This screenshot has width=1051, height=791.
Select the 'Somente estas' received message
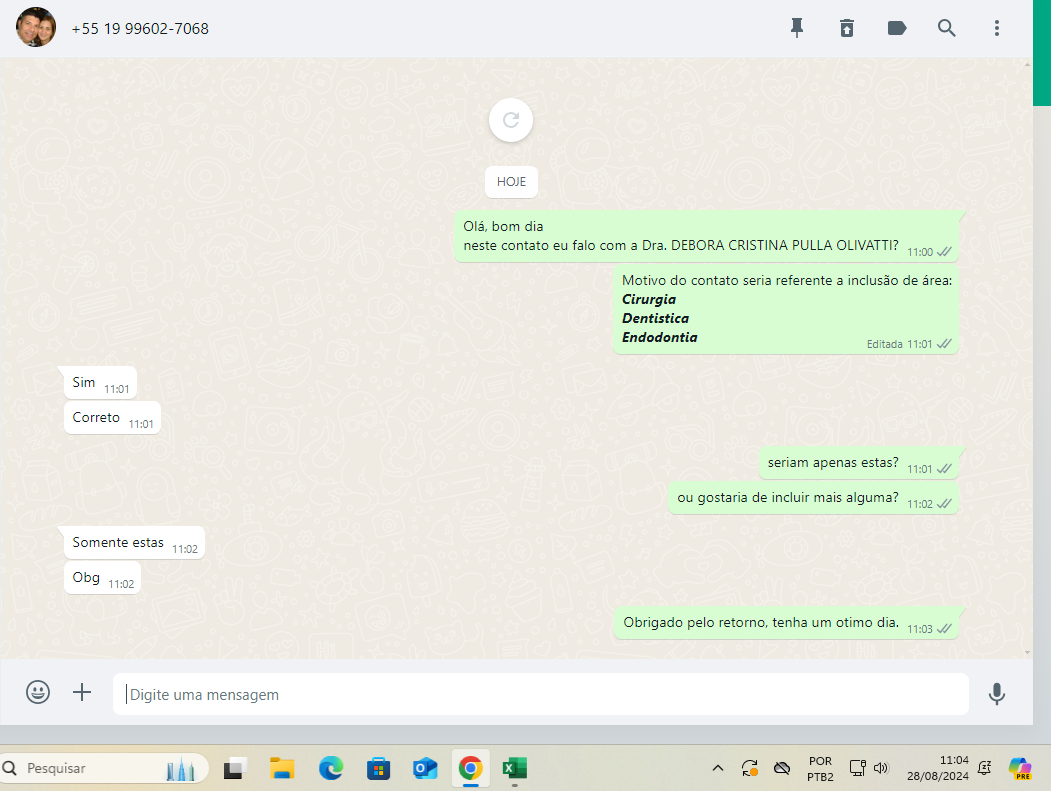tap(118, 543)
